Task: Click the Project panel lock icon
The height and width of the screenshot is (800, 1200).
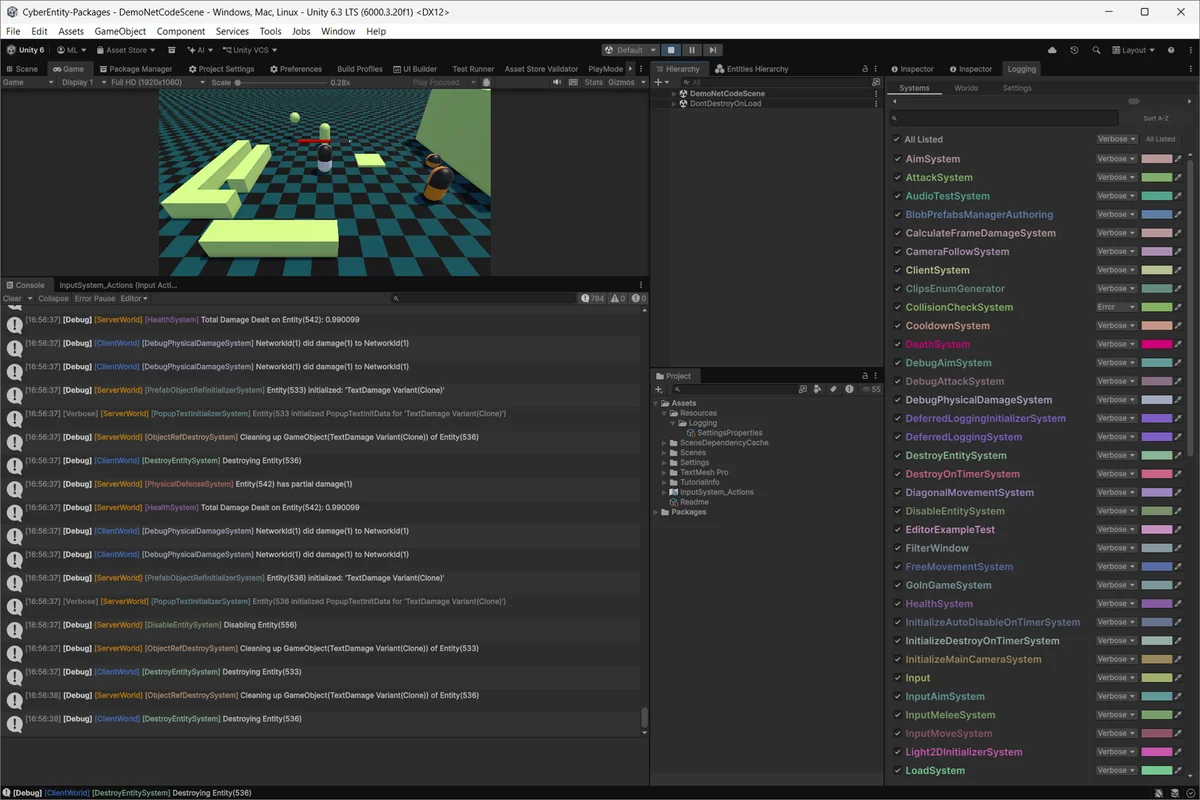Action: click(865, 376)
